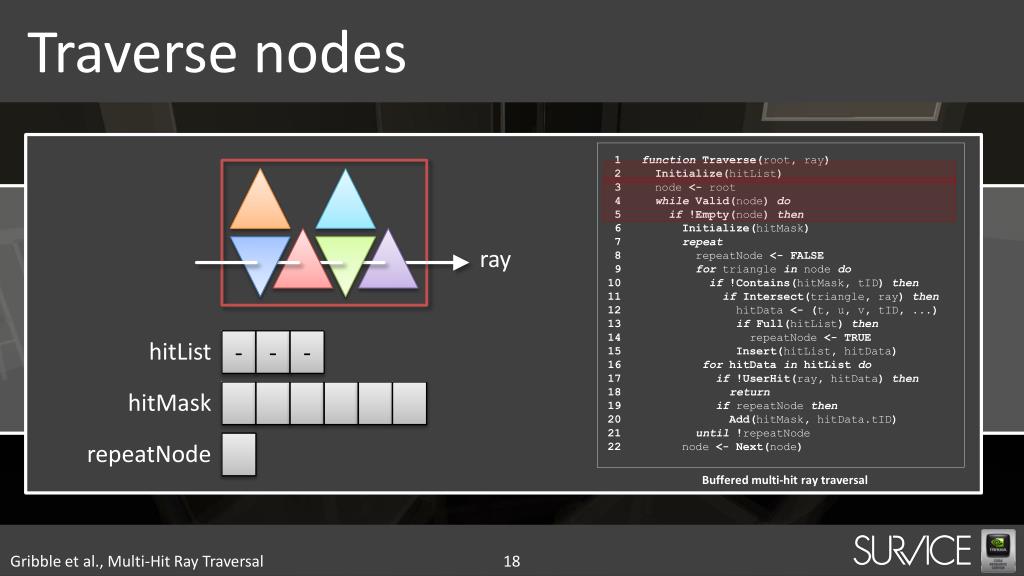Screen dimensions: 1024x576
Task: Click the 'ray' label
Action: (495, 260)
